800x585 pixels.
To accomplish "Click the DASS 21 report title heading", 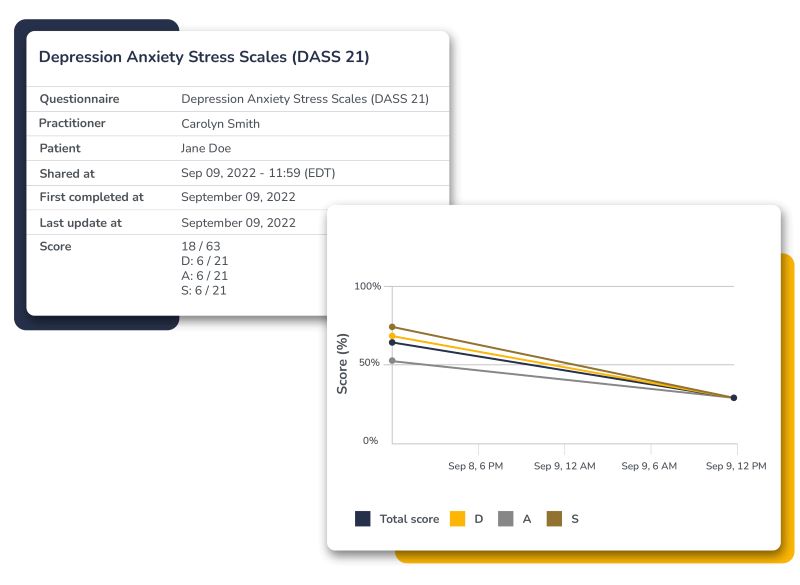I will [204, 57].
